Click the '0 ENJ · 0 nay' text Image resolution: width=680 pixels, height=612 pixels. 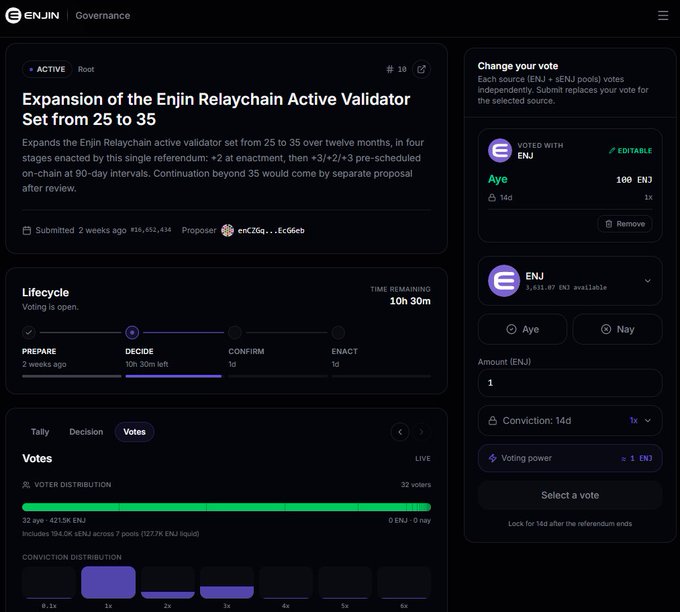pos(409,520)
